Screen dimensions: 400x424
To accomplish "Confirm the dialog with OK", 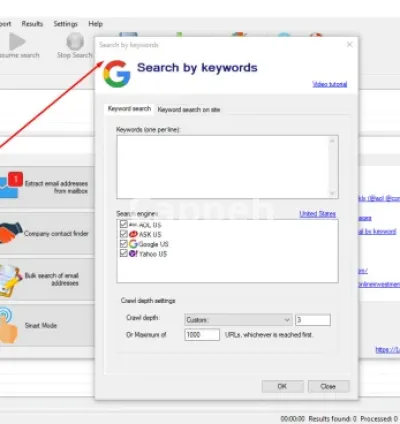I will click(x=283, y=386).
